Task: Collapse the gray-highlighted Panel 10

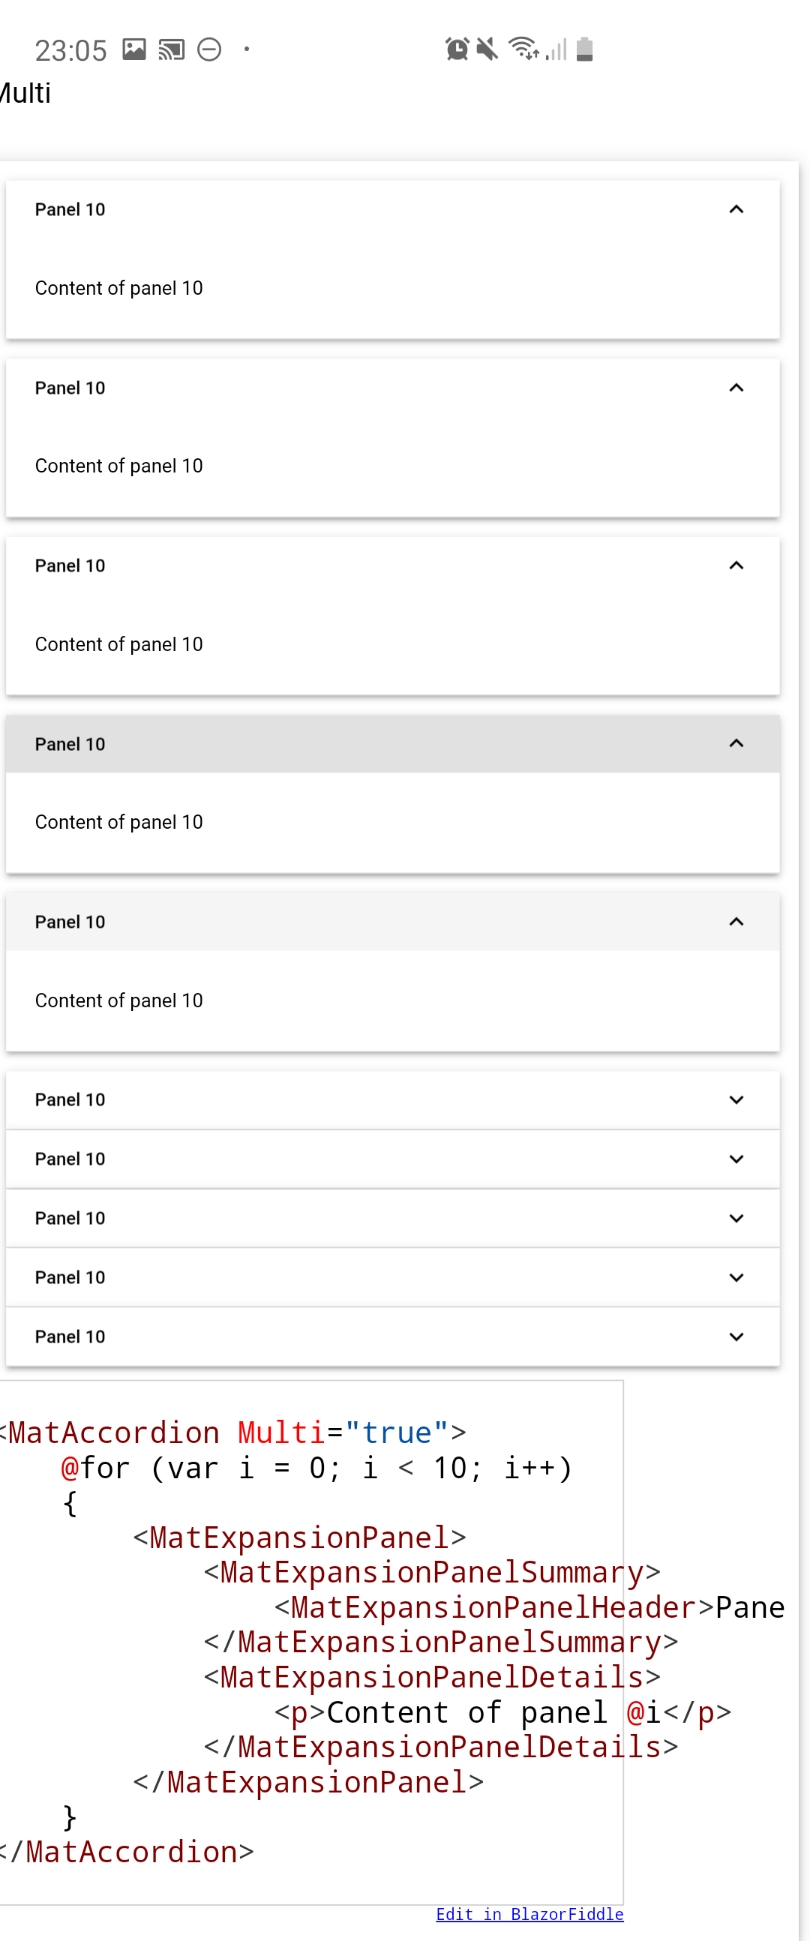Action: [737, 743]
